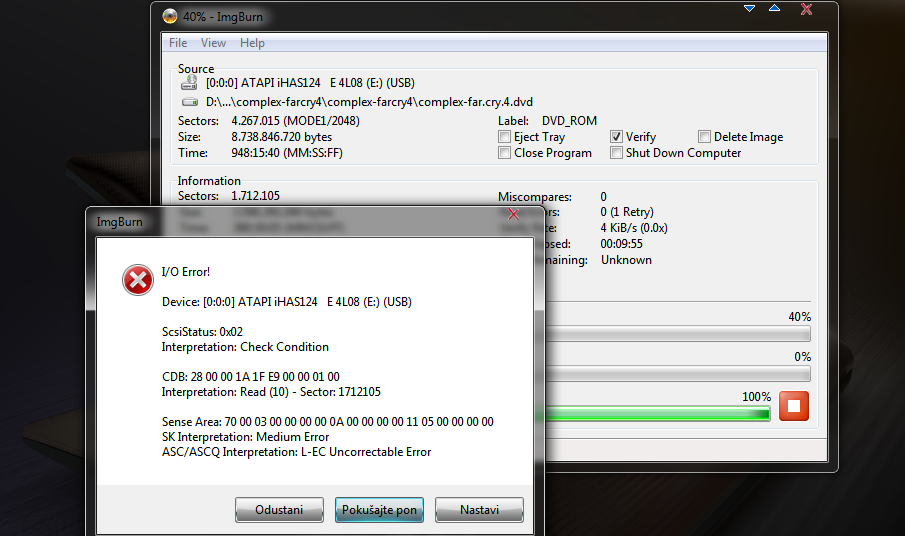Viewport: 905px width, 536px height.
Task: Click the 'Read (10) - Sector: 1712105' line
Action: tap(271, 392)
